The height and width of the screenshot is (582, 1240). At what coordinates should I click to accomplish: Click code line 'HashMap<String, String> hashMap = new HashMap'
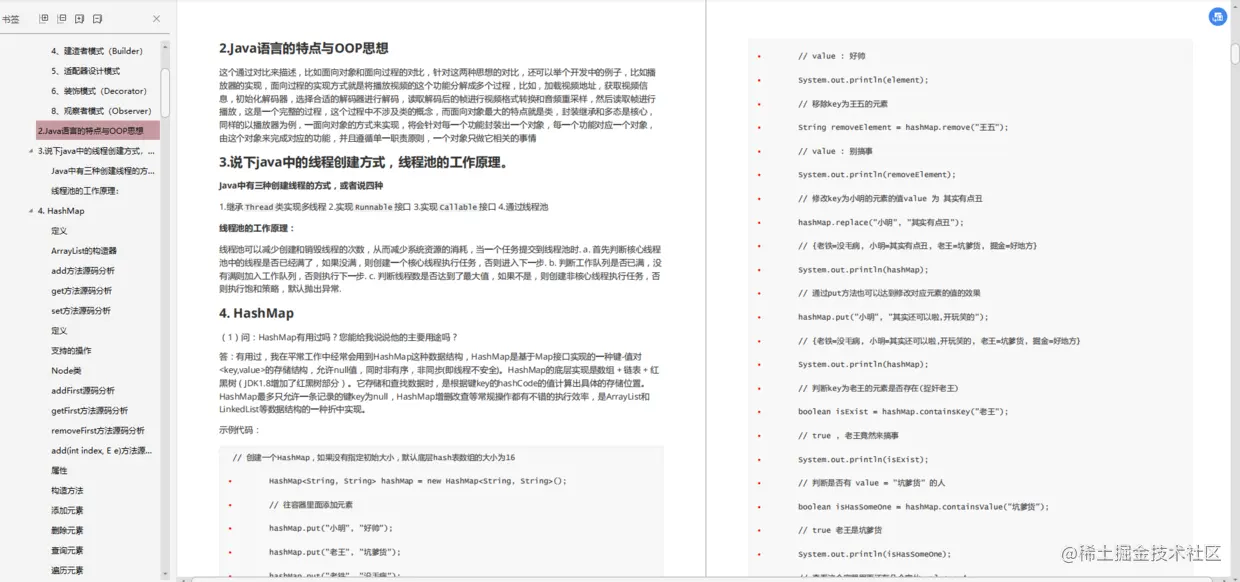pos(417,480)
